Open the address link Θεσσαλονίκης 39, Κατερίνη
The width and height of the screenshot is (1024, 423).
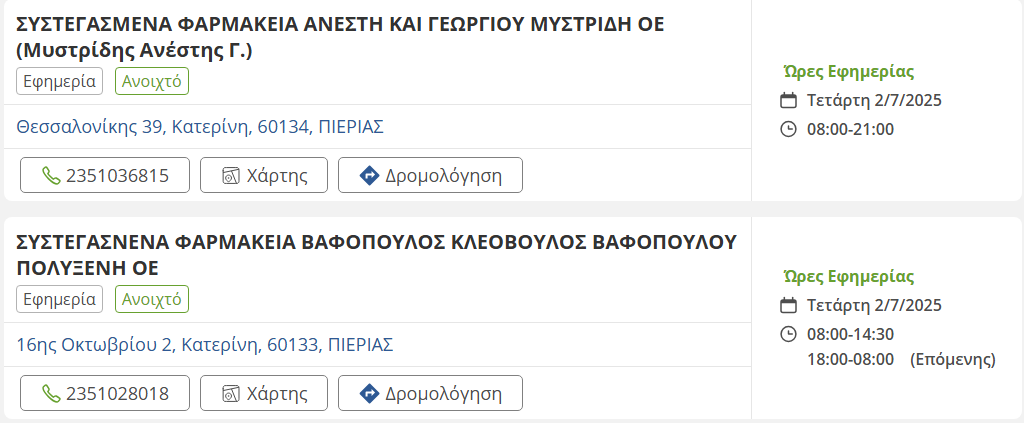pos(200,127)
